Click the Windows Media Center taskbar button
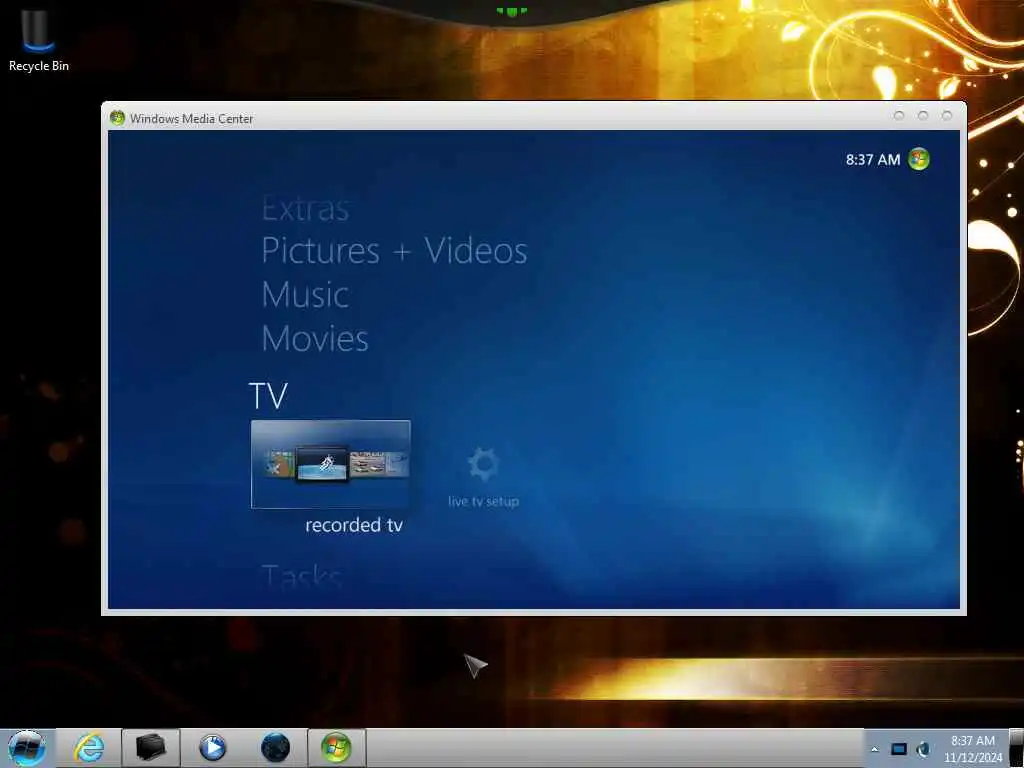 [336, 748]
